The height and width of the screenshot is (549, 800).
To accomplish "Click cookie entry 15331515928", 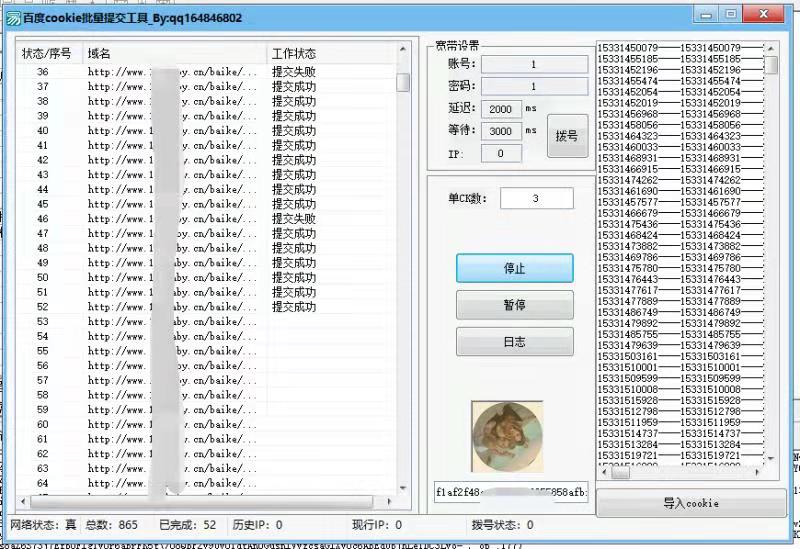I will tap(680, 400).
